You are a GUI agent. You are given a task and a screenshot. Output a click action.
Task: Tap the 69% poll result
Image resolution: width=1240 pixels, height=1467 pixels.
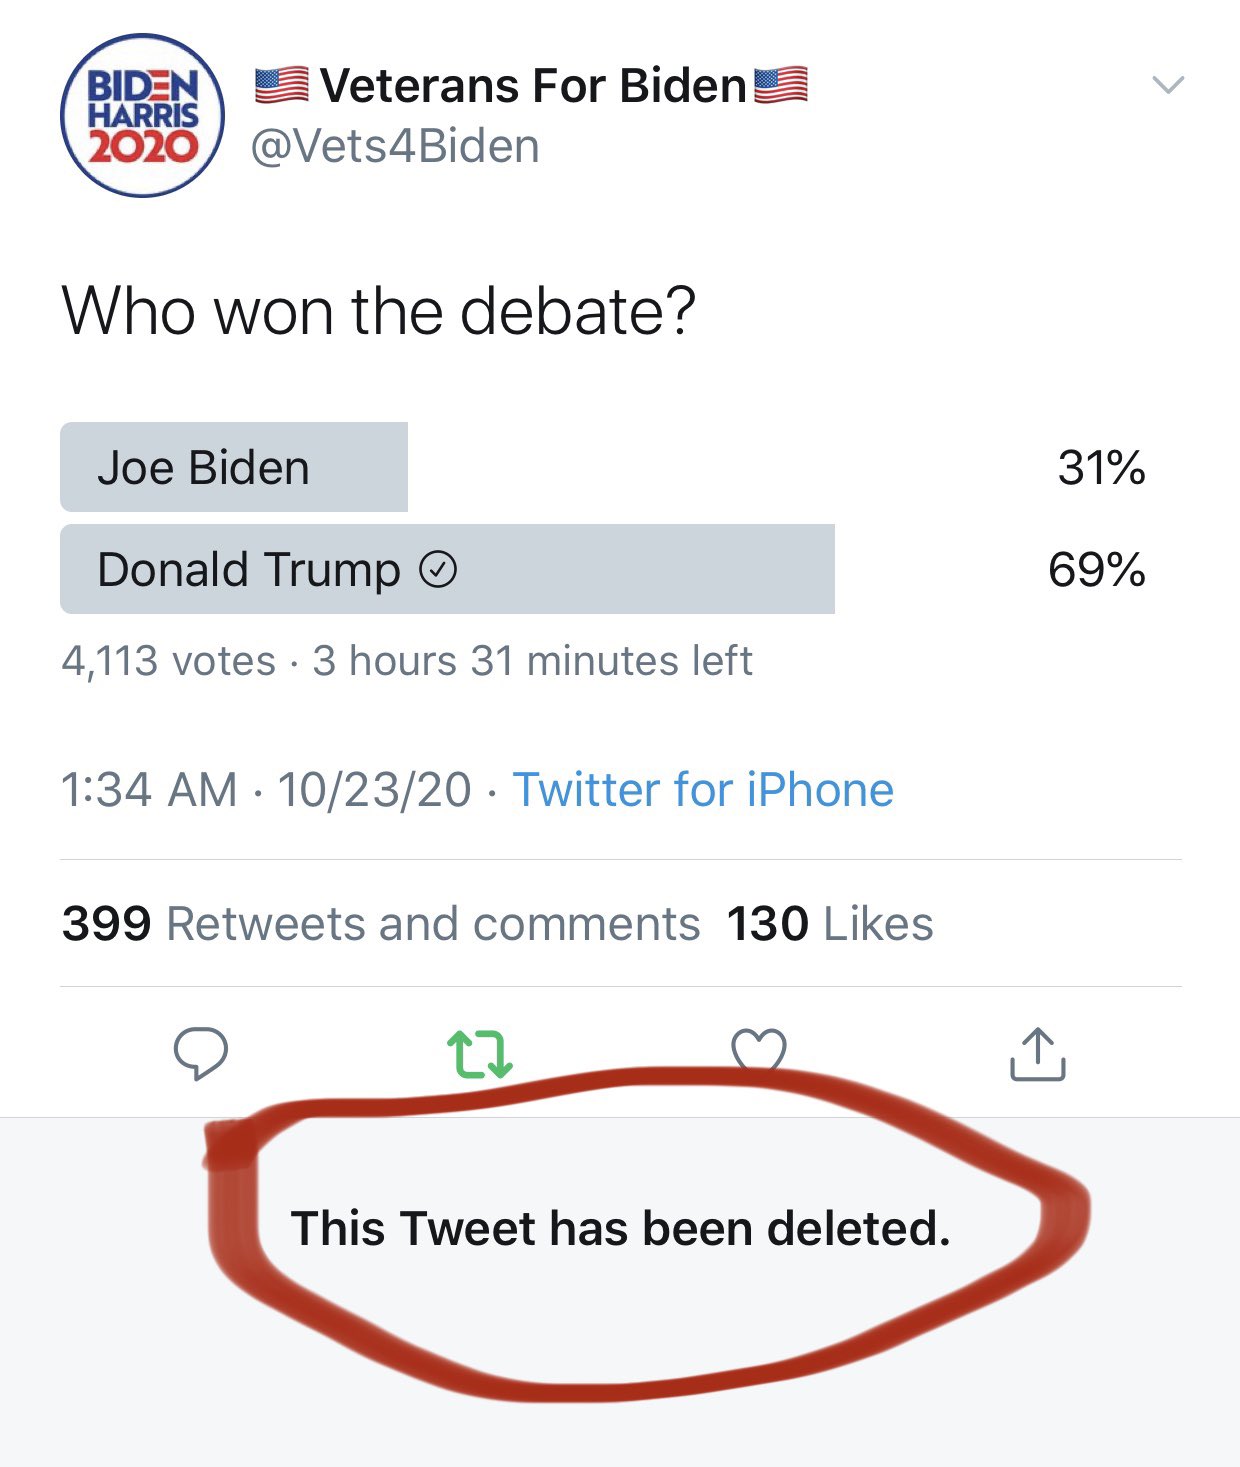pos(1096,570)
